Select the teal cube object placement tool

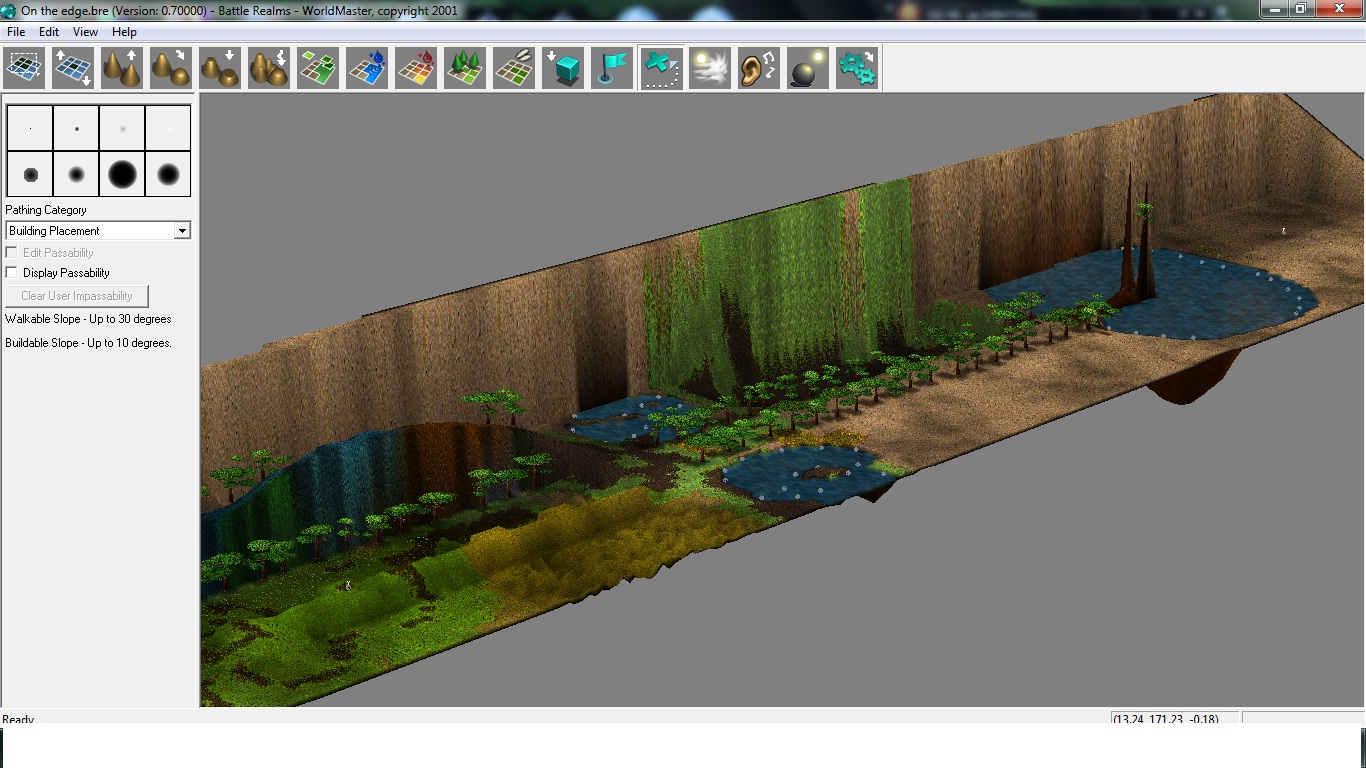(563, 68)
